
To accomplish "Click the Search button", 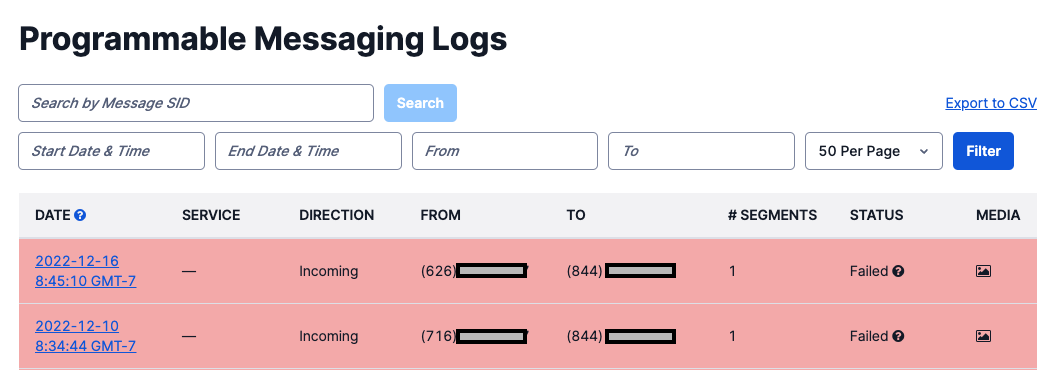I will click(420, 103).
